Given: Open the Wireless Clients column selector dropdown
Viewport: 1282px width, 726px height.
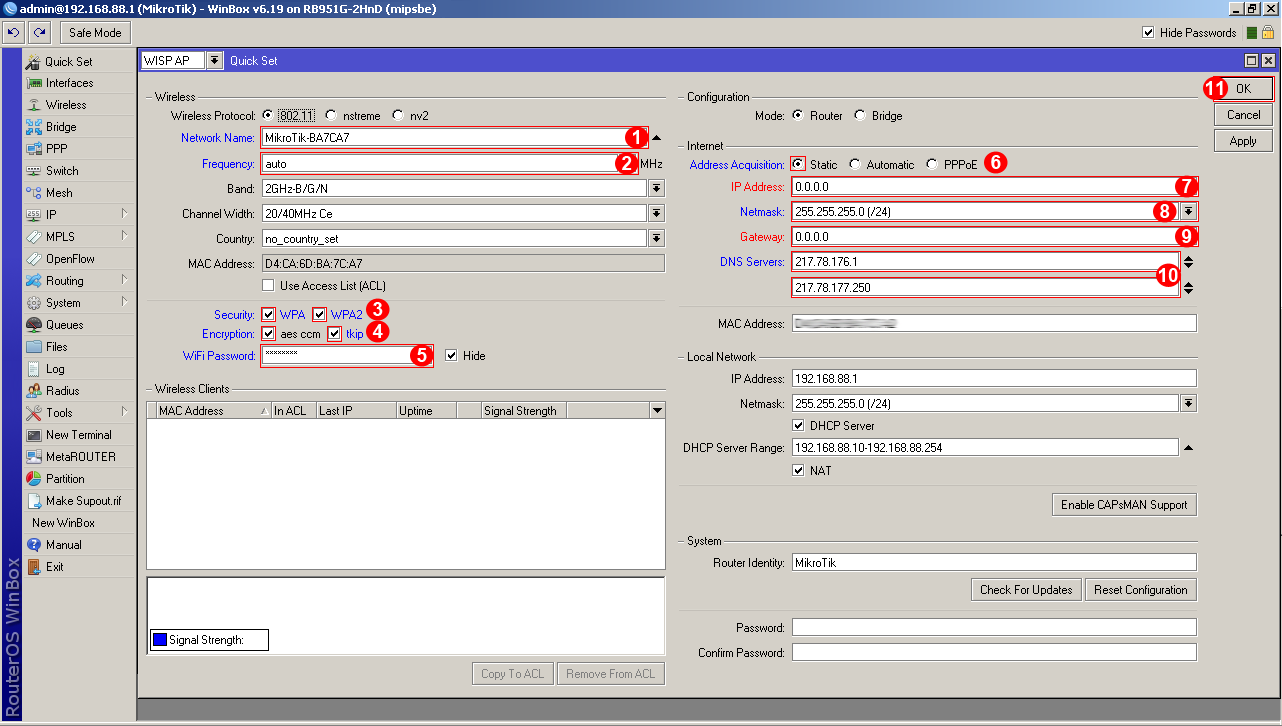Looking at the screenshot, I should (x=657, y=410).
